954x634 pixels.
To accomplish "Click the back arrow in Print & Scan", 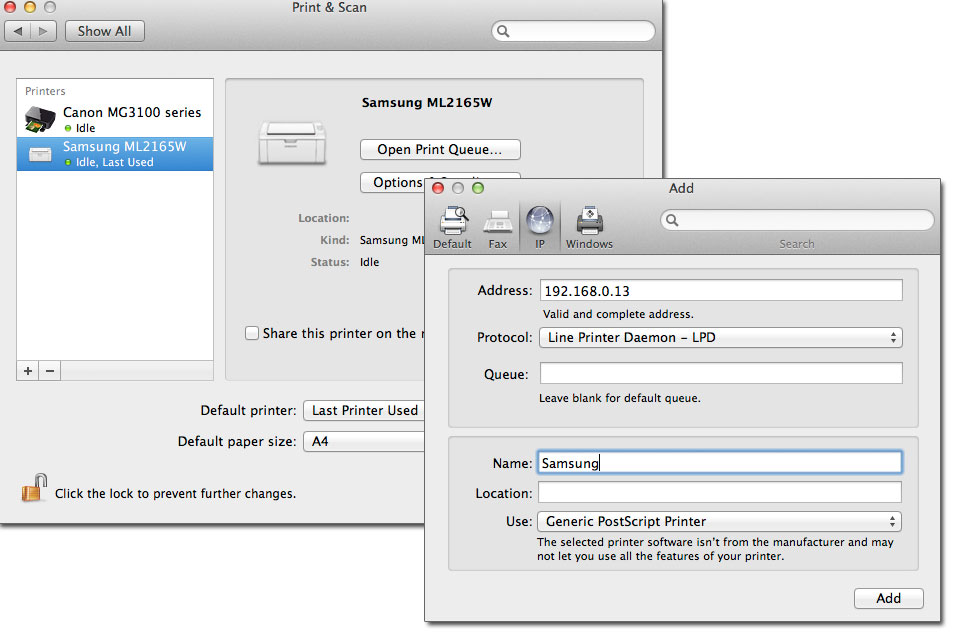I will (18, 31).
